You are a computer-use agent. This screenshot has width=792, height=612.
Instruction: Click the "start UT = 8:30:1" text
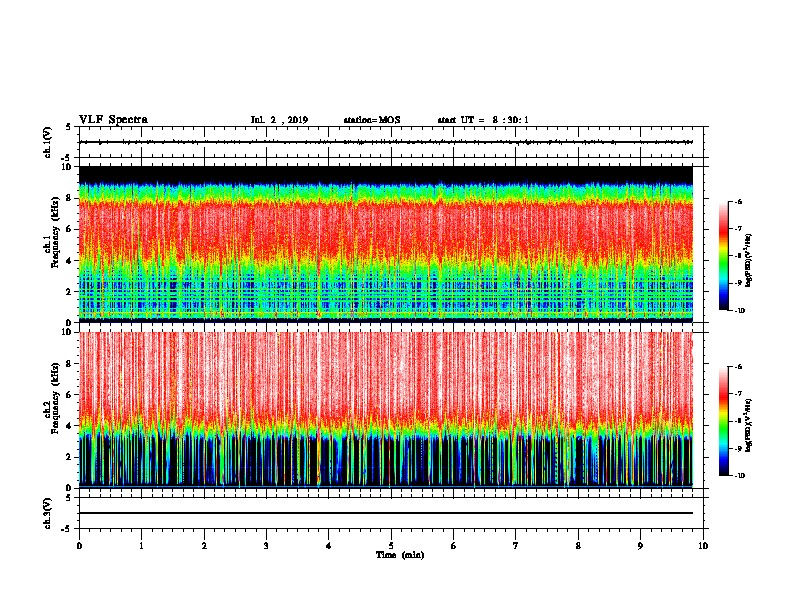coord(483,120)
